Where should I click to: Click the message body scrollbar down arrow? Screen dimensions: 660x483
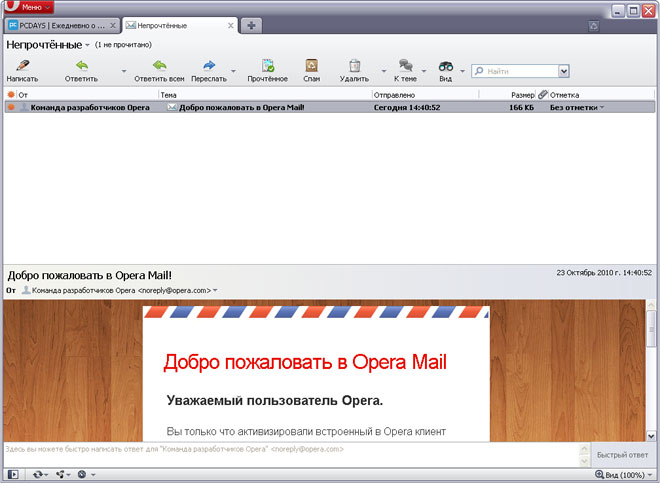(x=651, y=436)
